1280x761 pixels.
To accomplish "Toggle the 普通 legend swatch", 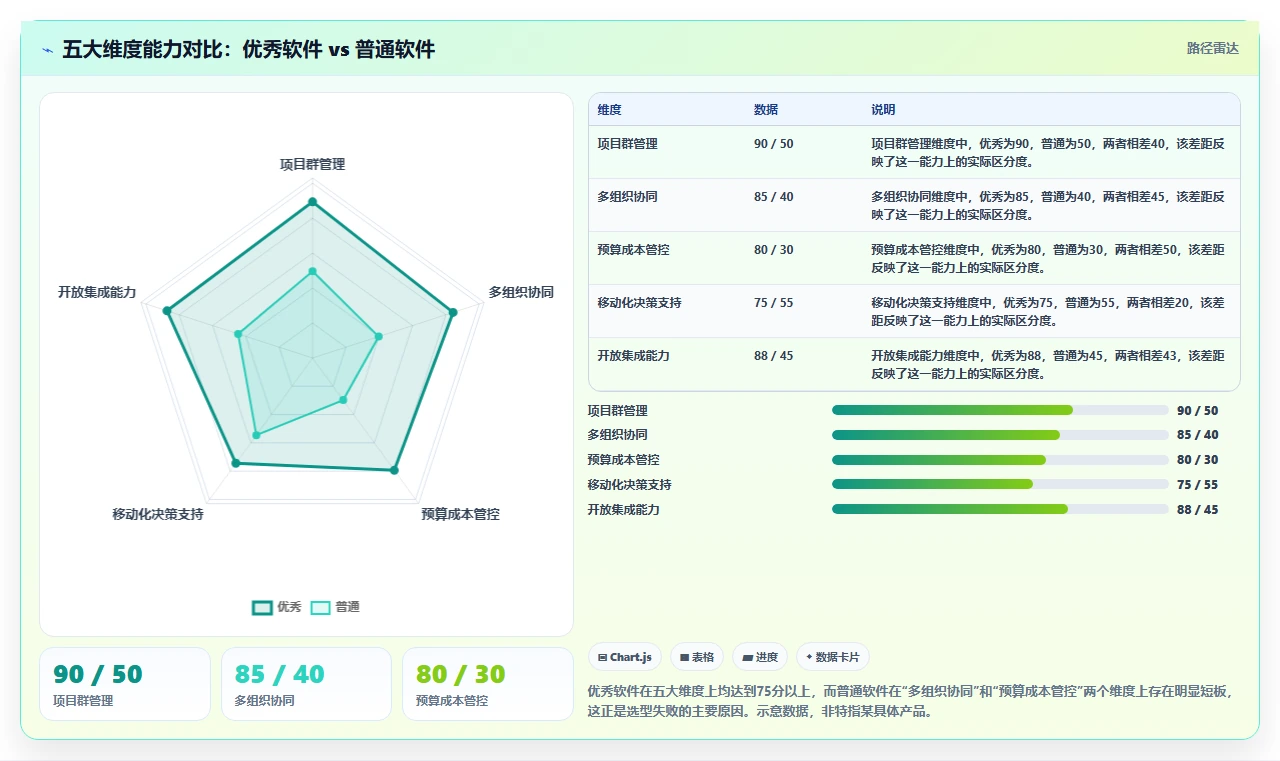I will (320, 607).
